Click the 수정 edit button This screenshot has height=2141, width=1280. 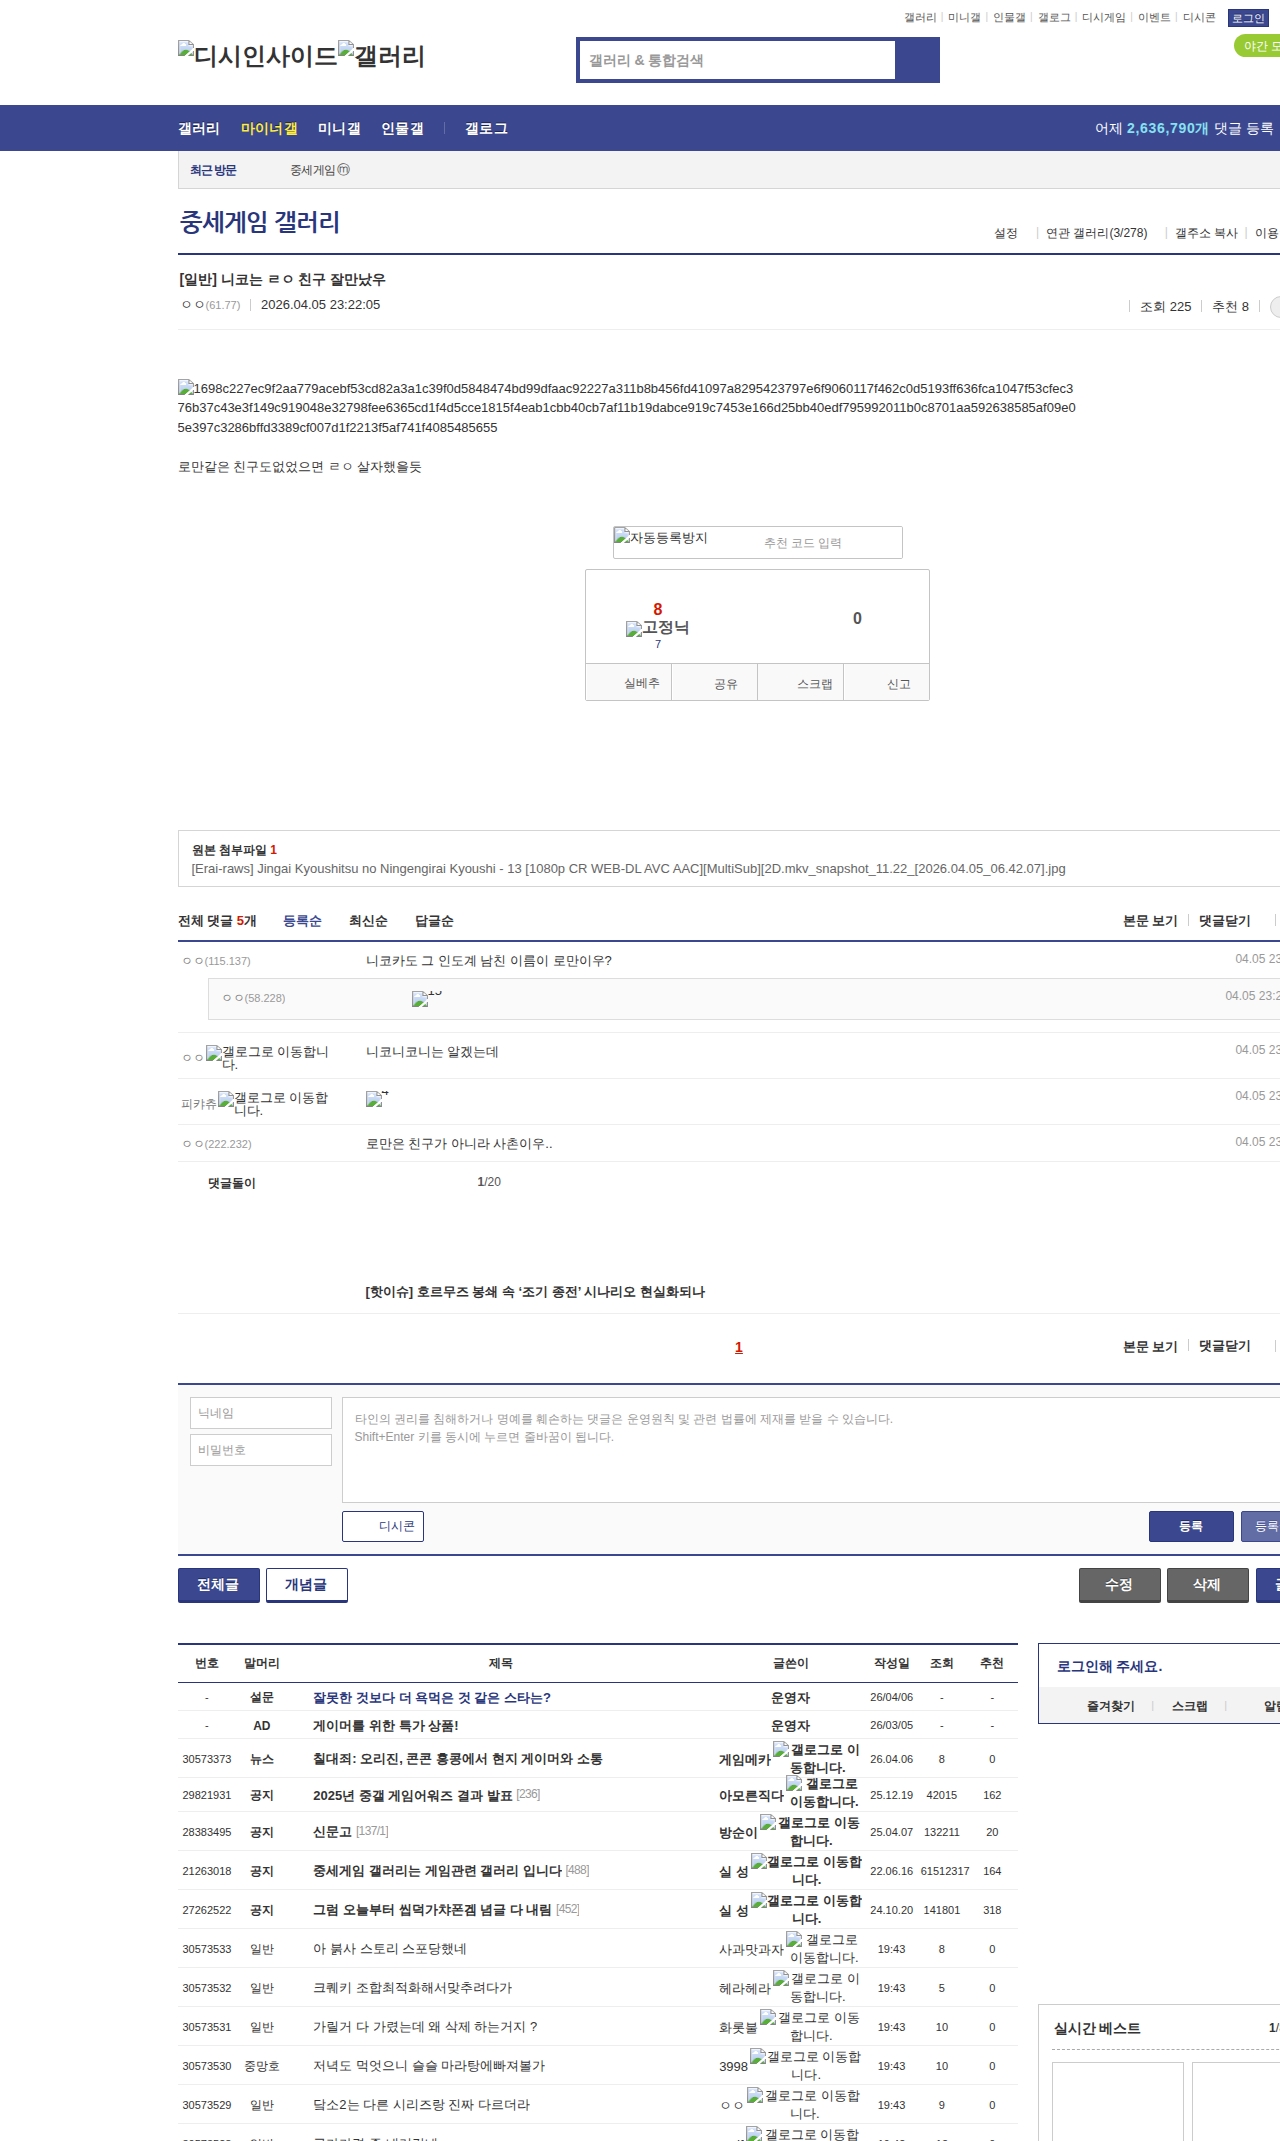pos(1120,1585)
